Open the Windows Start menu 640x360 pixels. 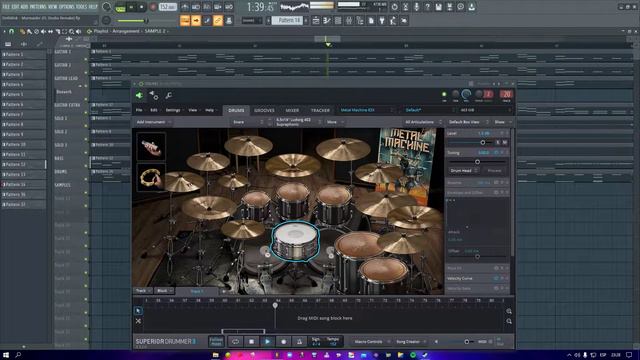6,355
